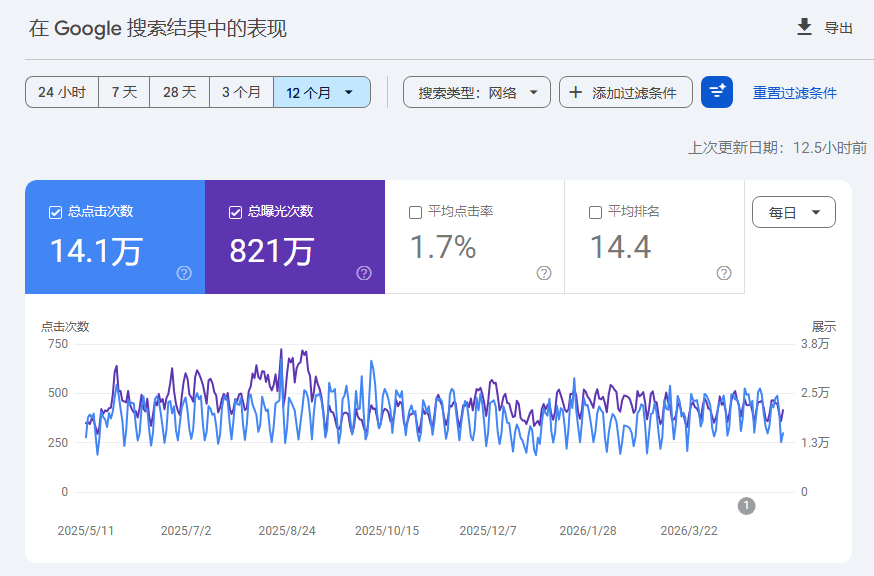Click the 在 Google 搜索结果中的表现 heading
The image size is (874, 576).
tap(158, 28)
